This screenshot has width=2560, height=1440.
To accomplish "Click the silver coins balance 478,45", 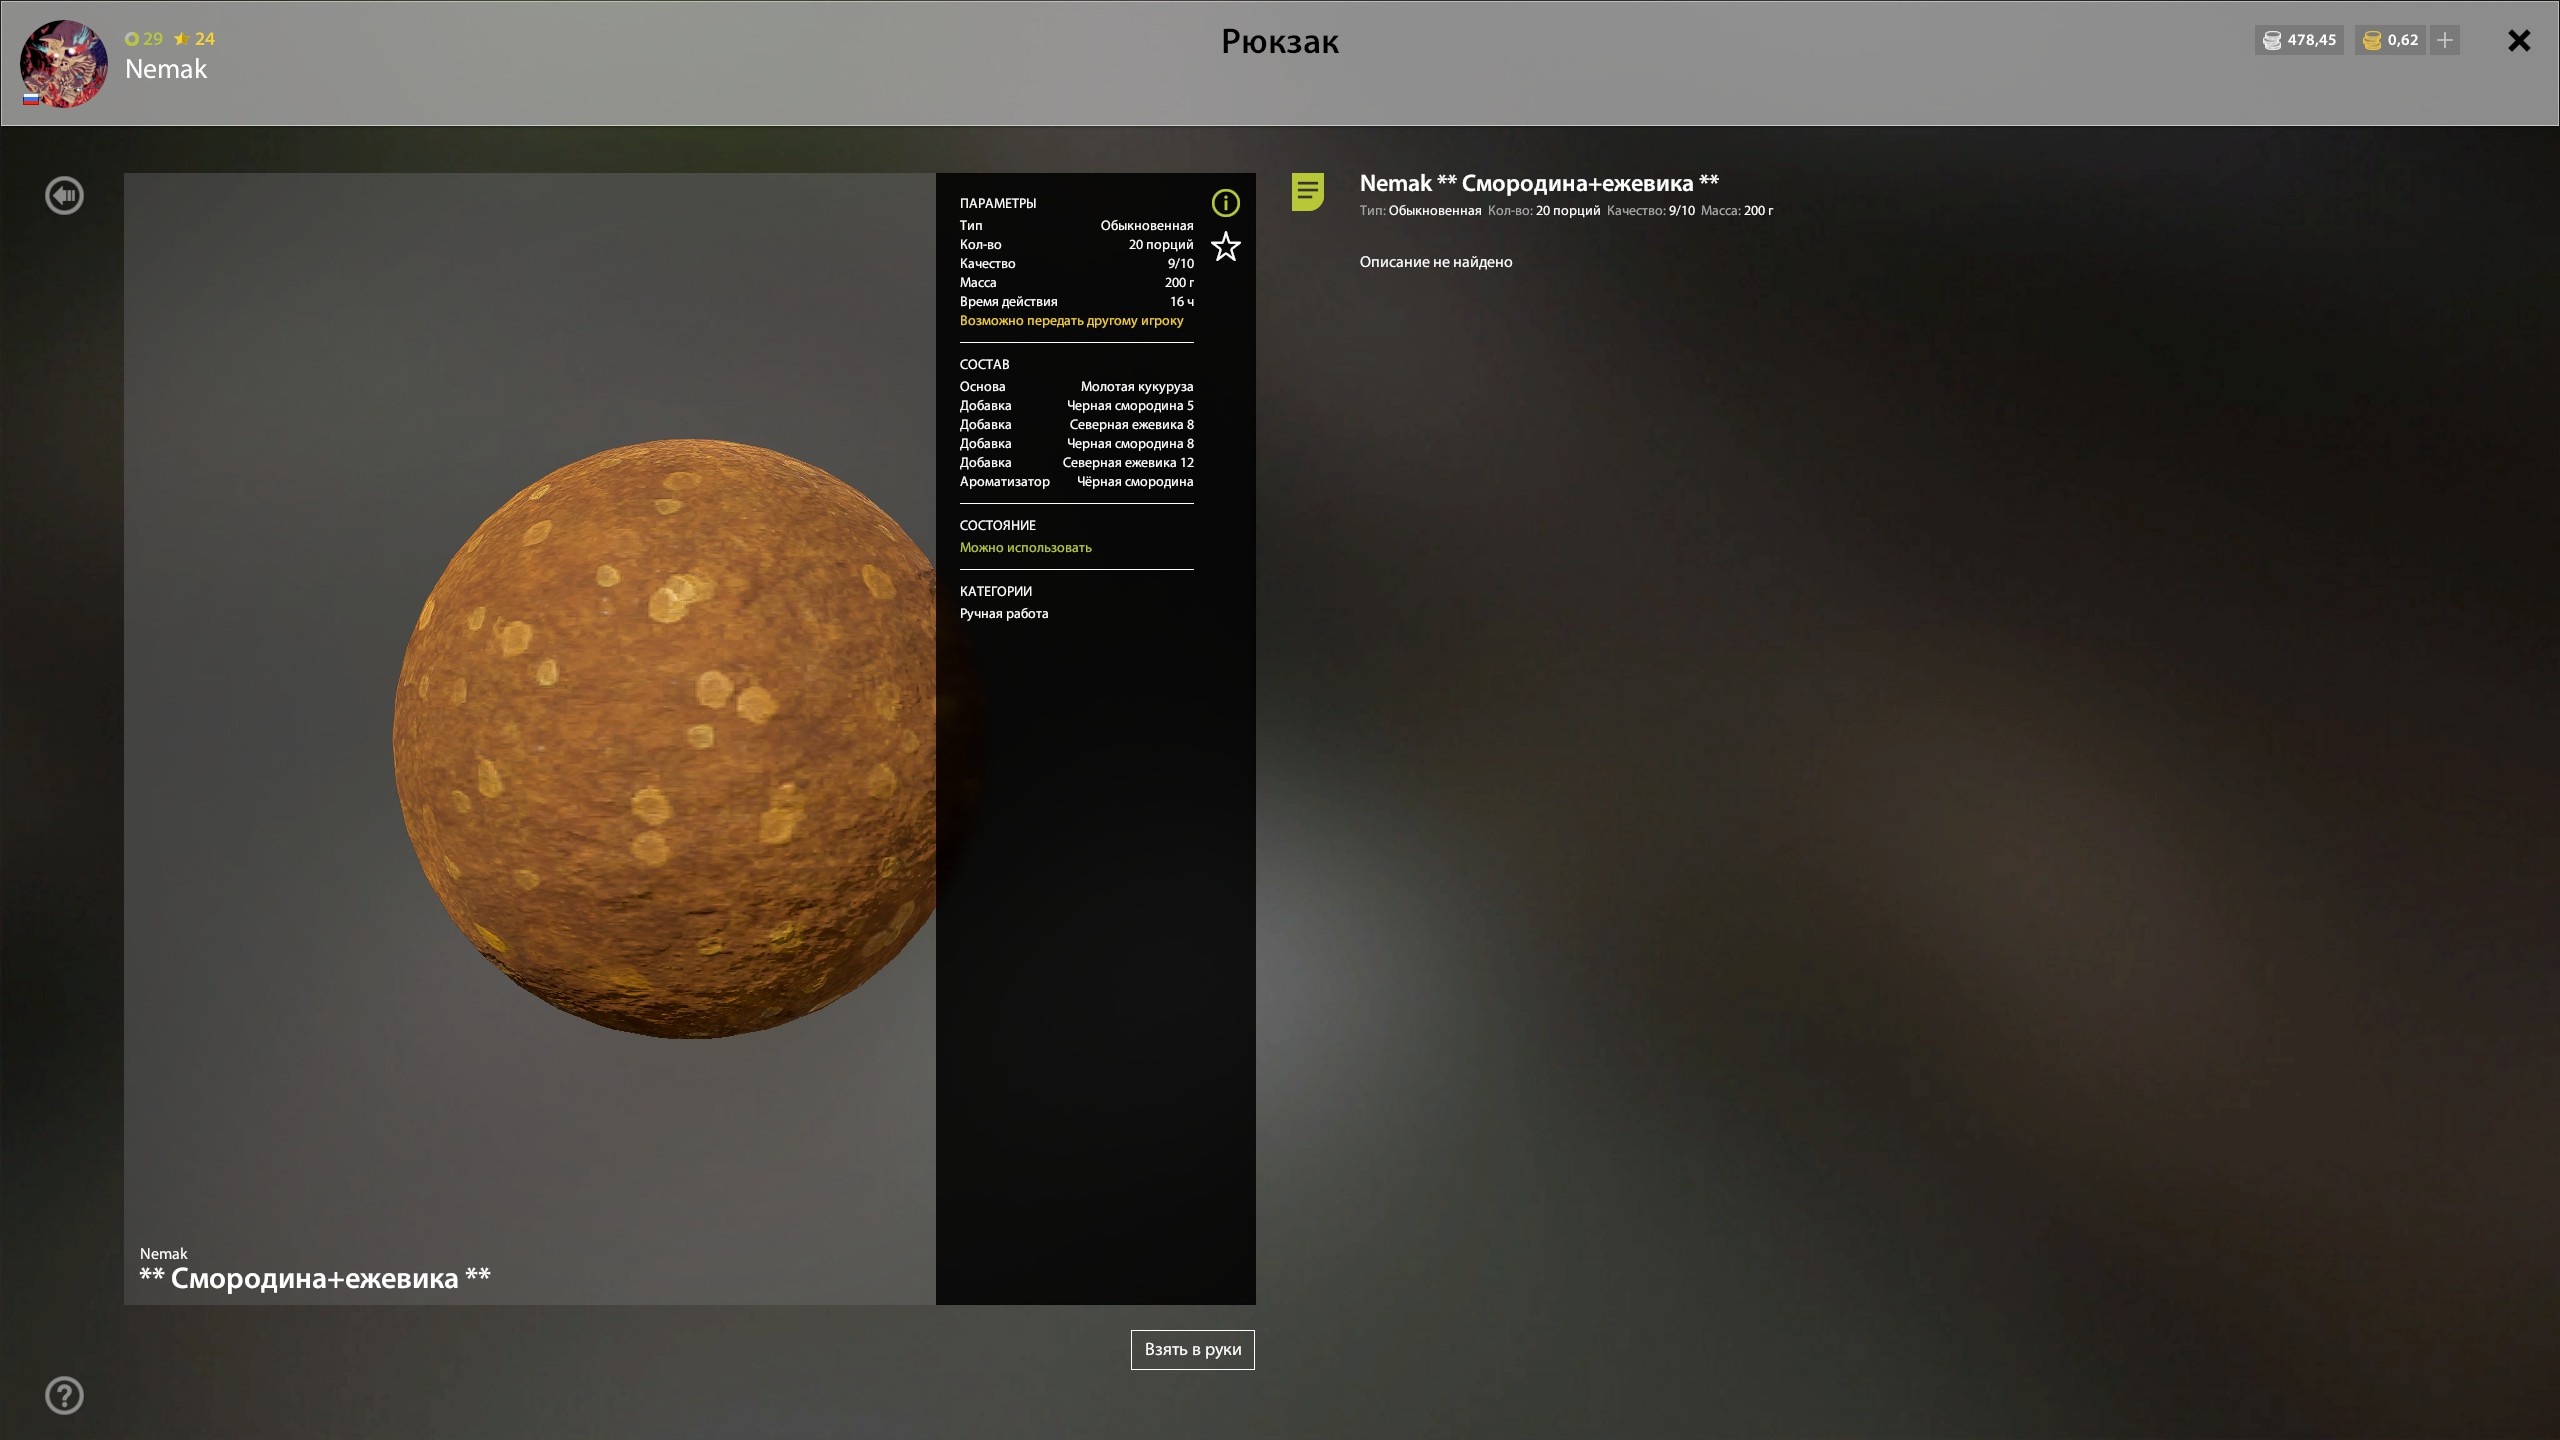I will click(2299, 40).
